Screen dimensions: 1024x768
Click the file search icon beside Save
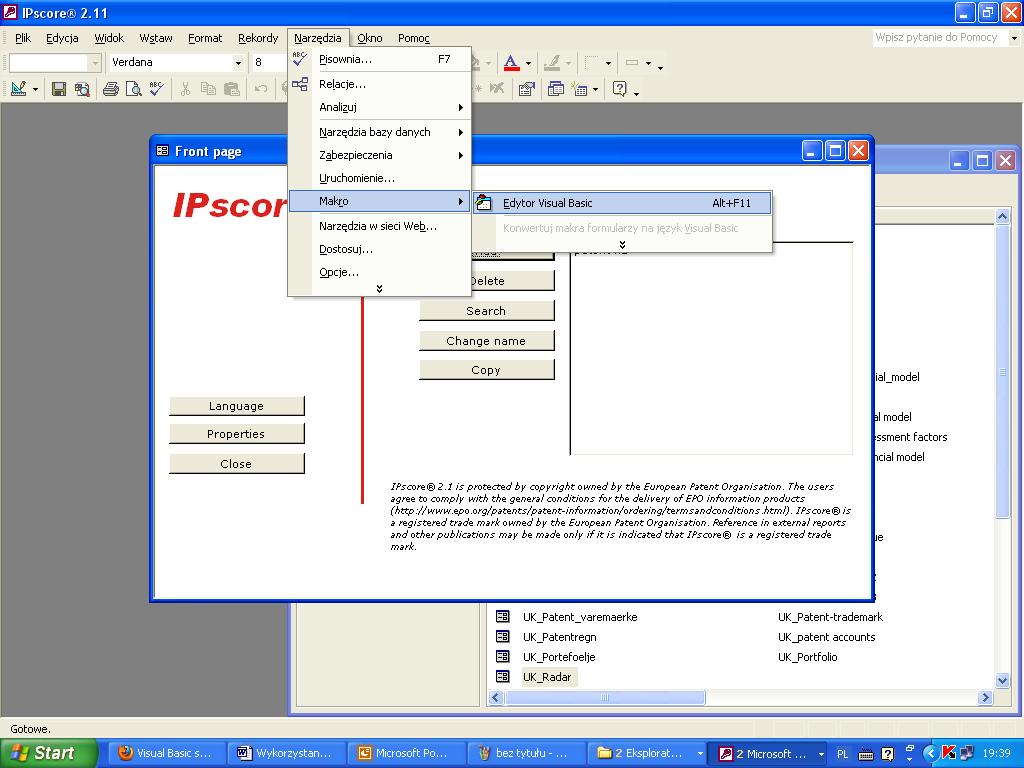point(82,89)
